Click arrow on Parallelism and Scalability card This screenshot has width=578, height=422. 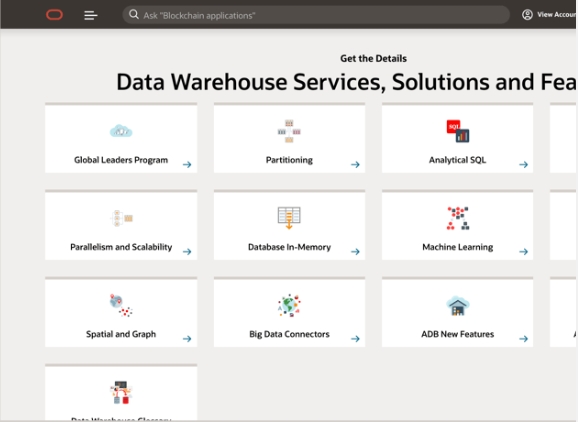(187, 251)
